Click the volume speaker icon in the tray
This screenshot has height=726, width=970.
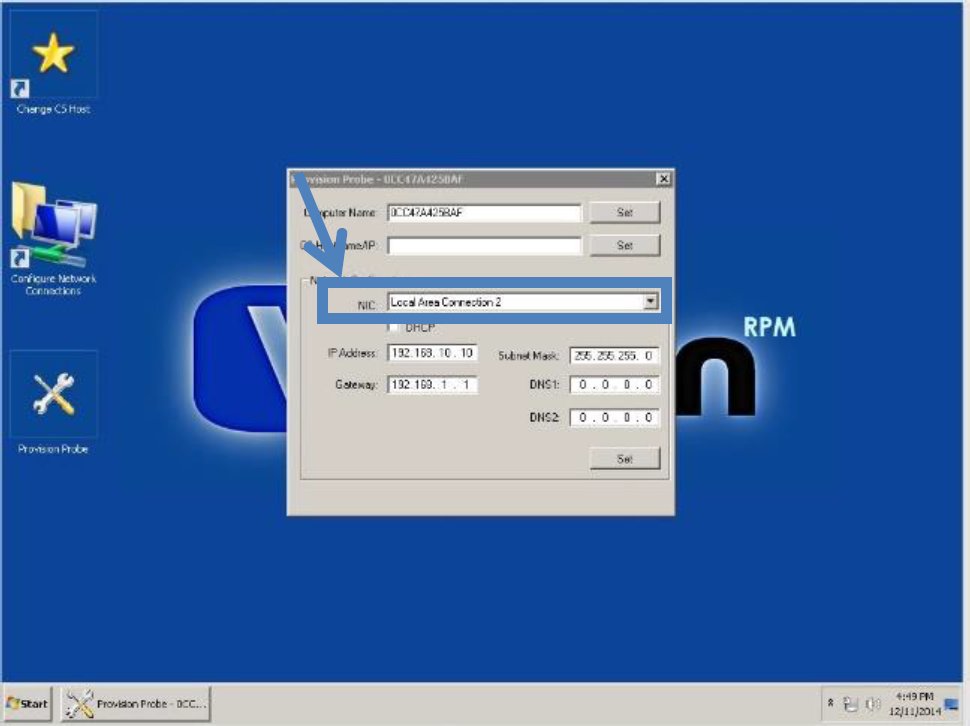pyautogui.click(x=873, y=703)
